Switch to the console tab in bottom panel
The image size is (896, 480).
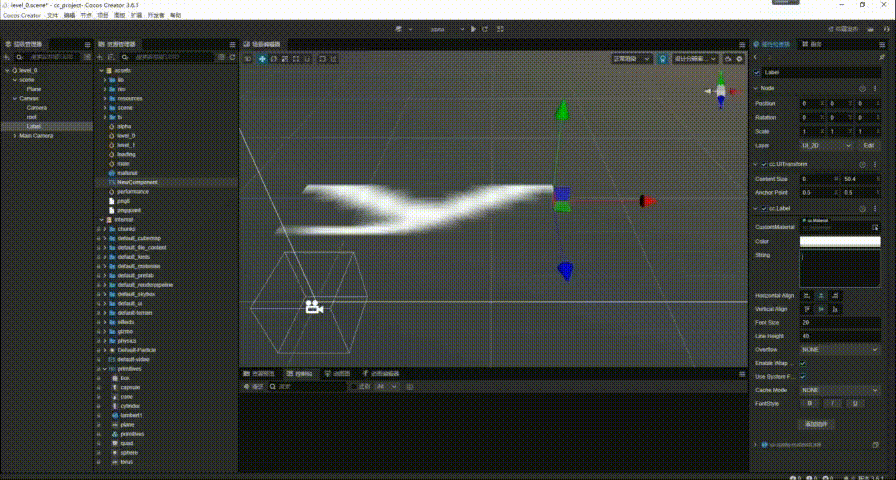[x=301, y=374]
